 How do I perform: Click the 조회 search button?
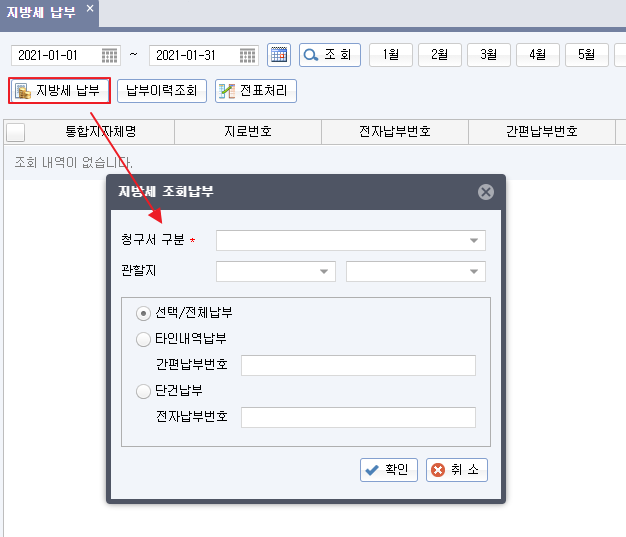pos(330,55)
